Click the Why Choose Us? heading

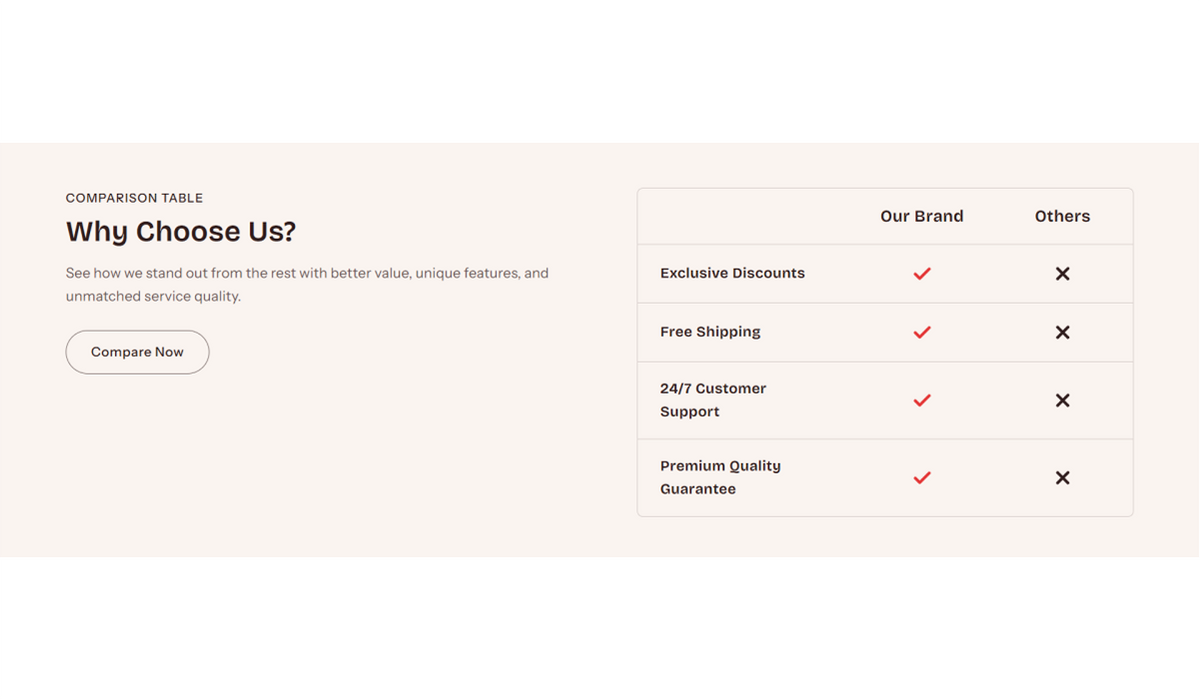tap(181, 232)
